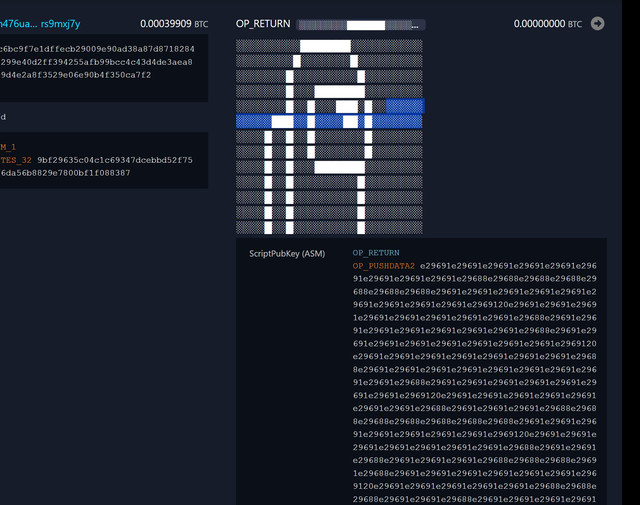This screenshot has height=505, width=640.
Task: Select the hex value starting with 9bf29635c04c1c
Action: tap(115, 160)
